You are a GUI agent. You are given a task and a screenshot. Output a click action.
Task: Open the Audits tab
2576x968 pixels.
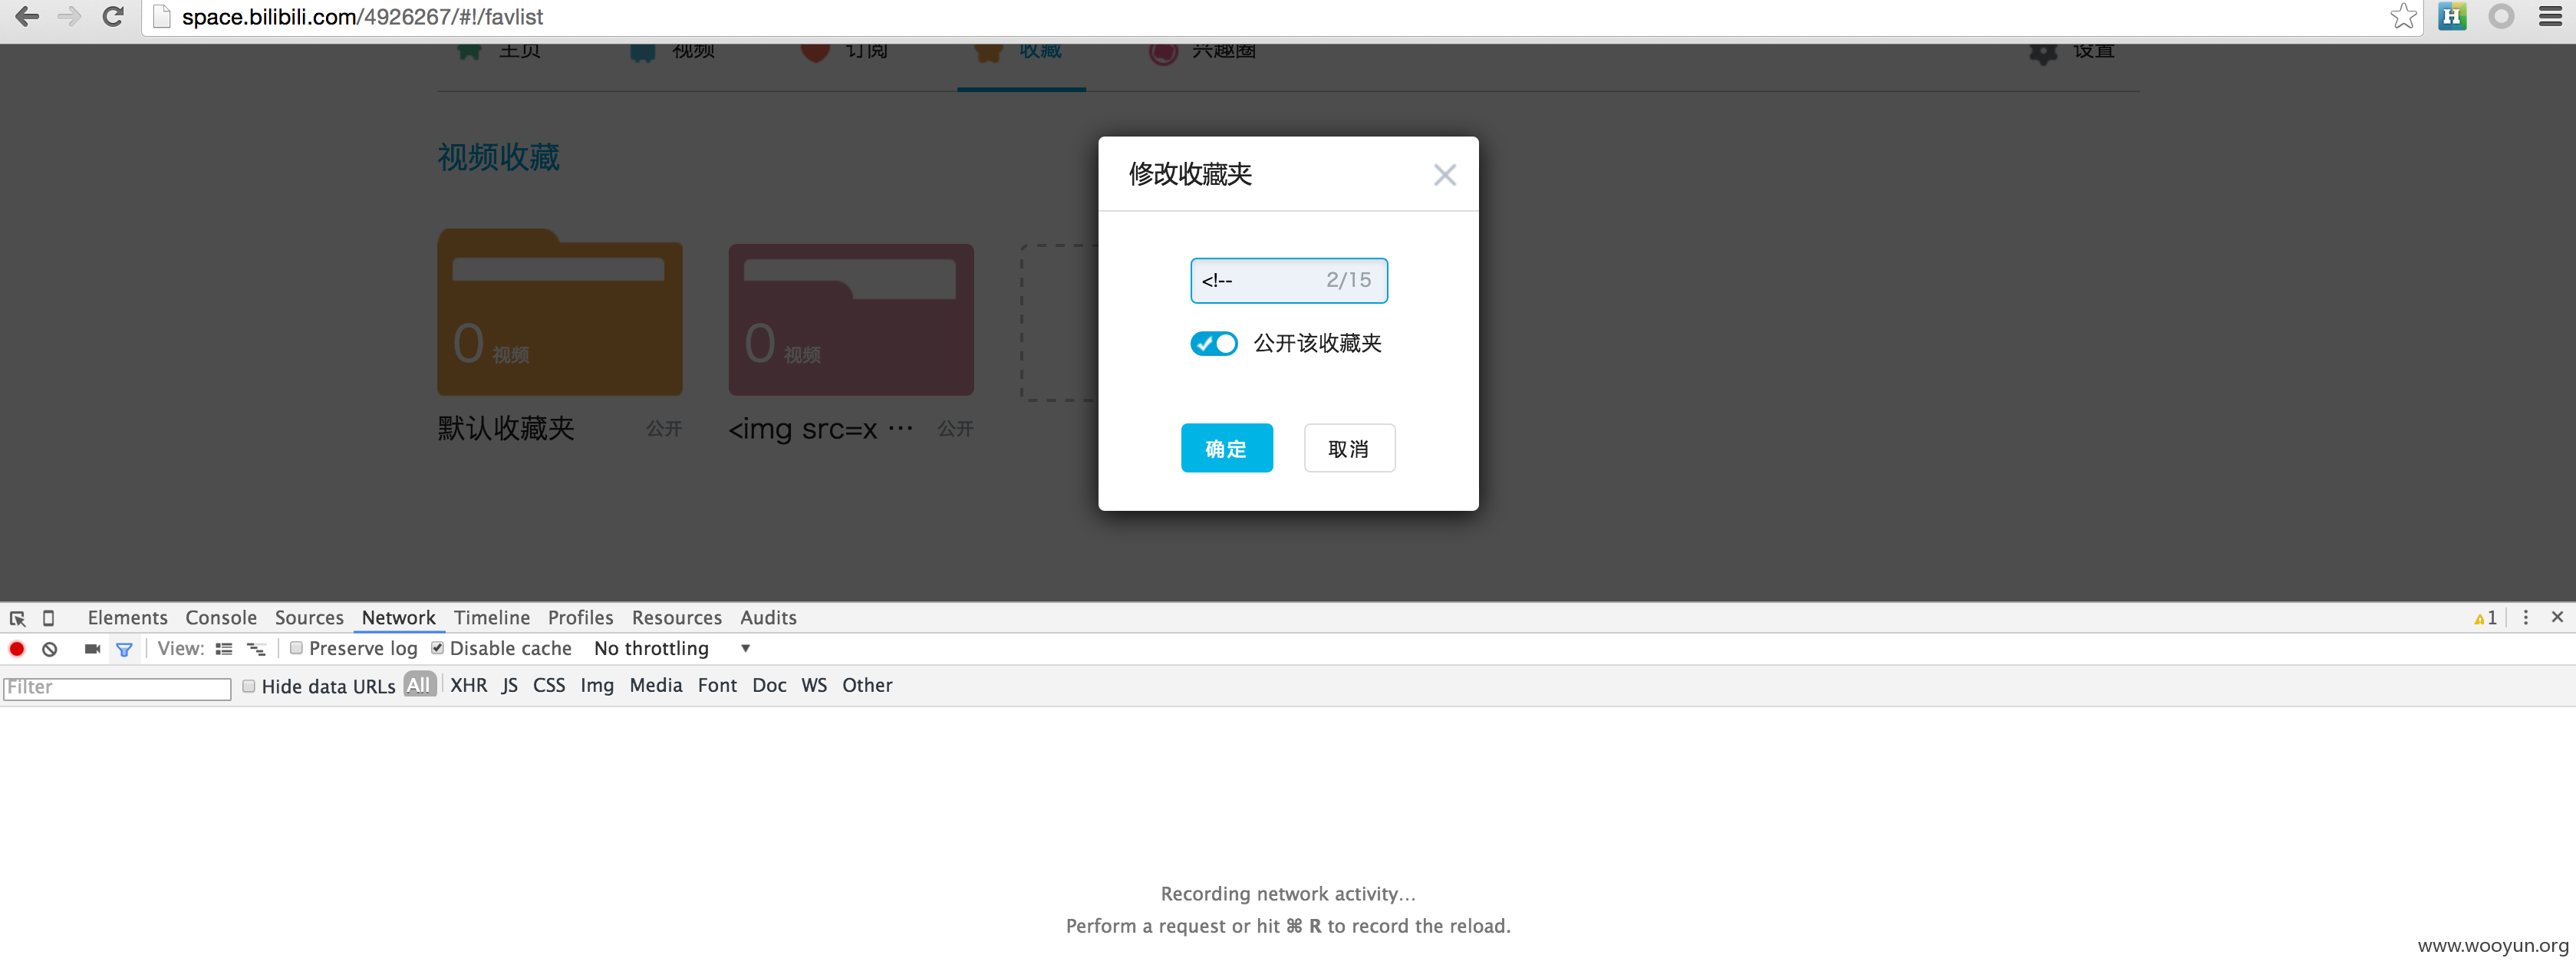pos(768,618)
